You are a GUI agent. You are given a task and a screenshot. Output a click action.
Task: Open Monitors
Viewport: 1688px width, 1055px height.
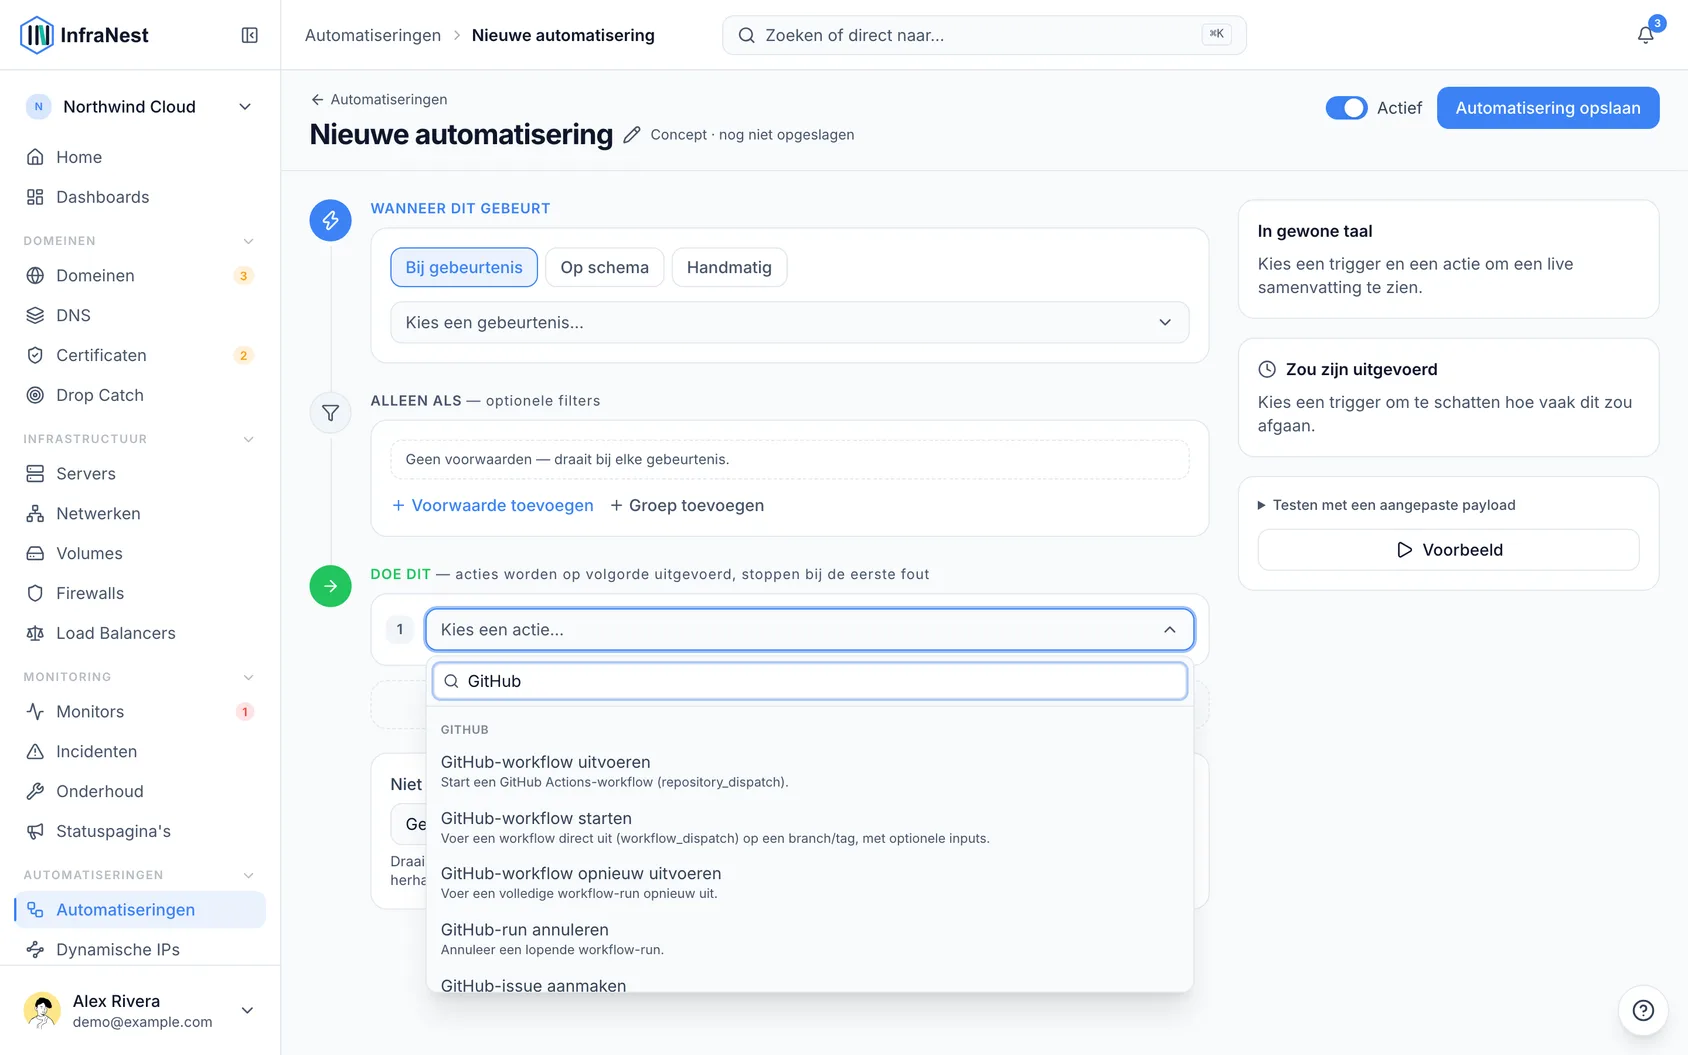coord(140,711)
